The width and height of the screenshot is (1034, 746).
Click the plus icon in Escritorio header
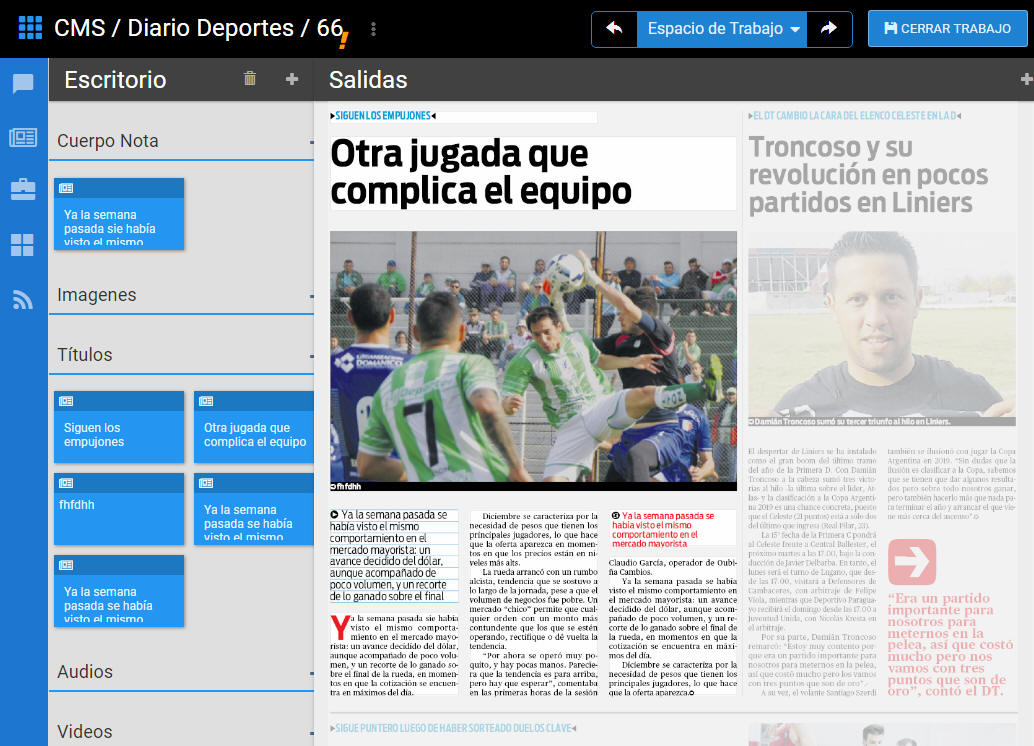pyautogui.click(x=291, y=79)
